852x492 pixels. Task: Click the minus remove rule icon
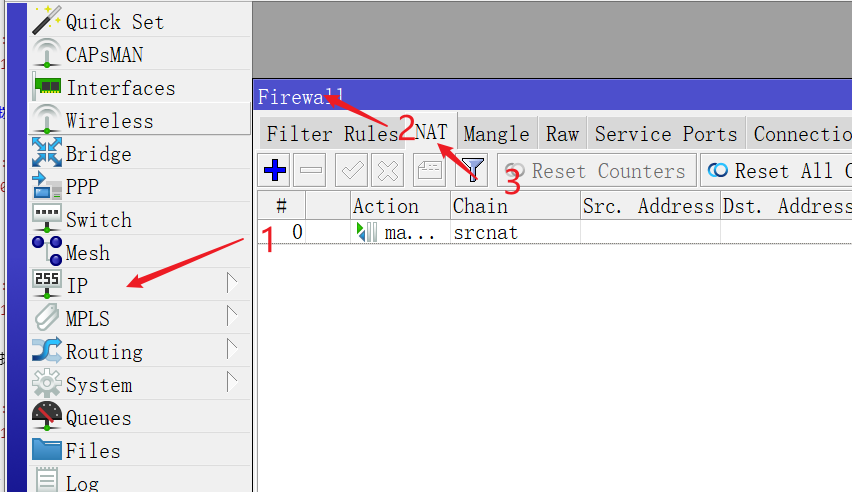coord(311,171)
